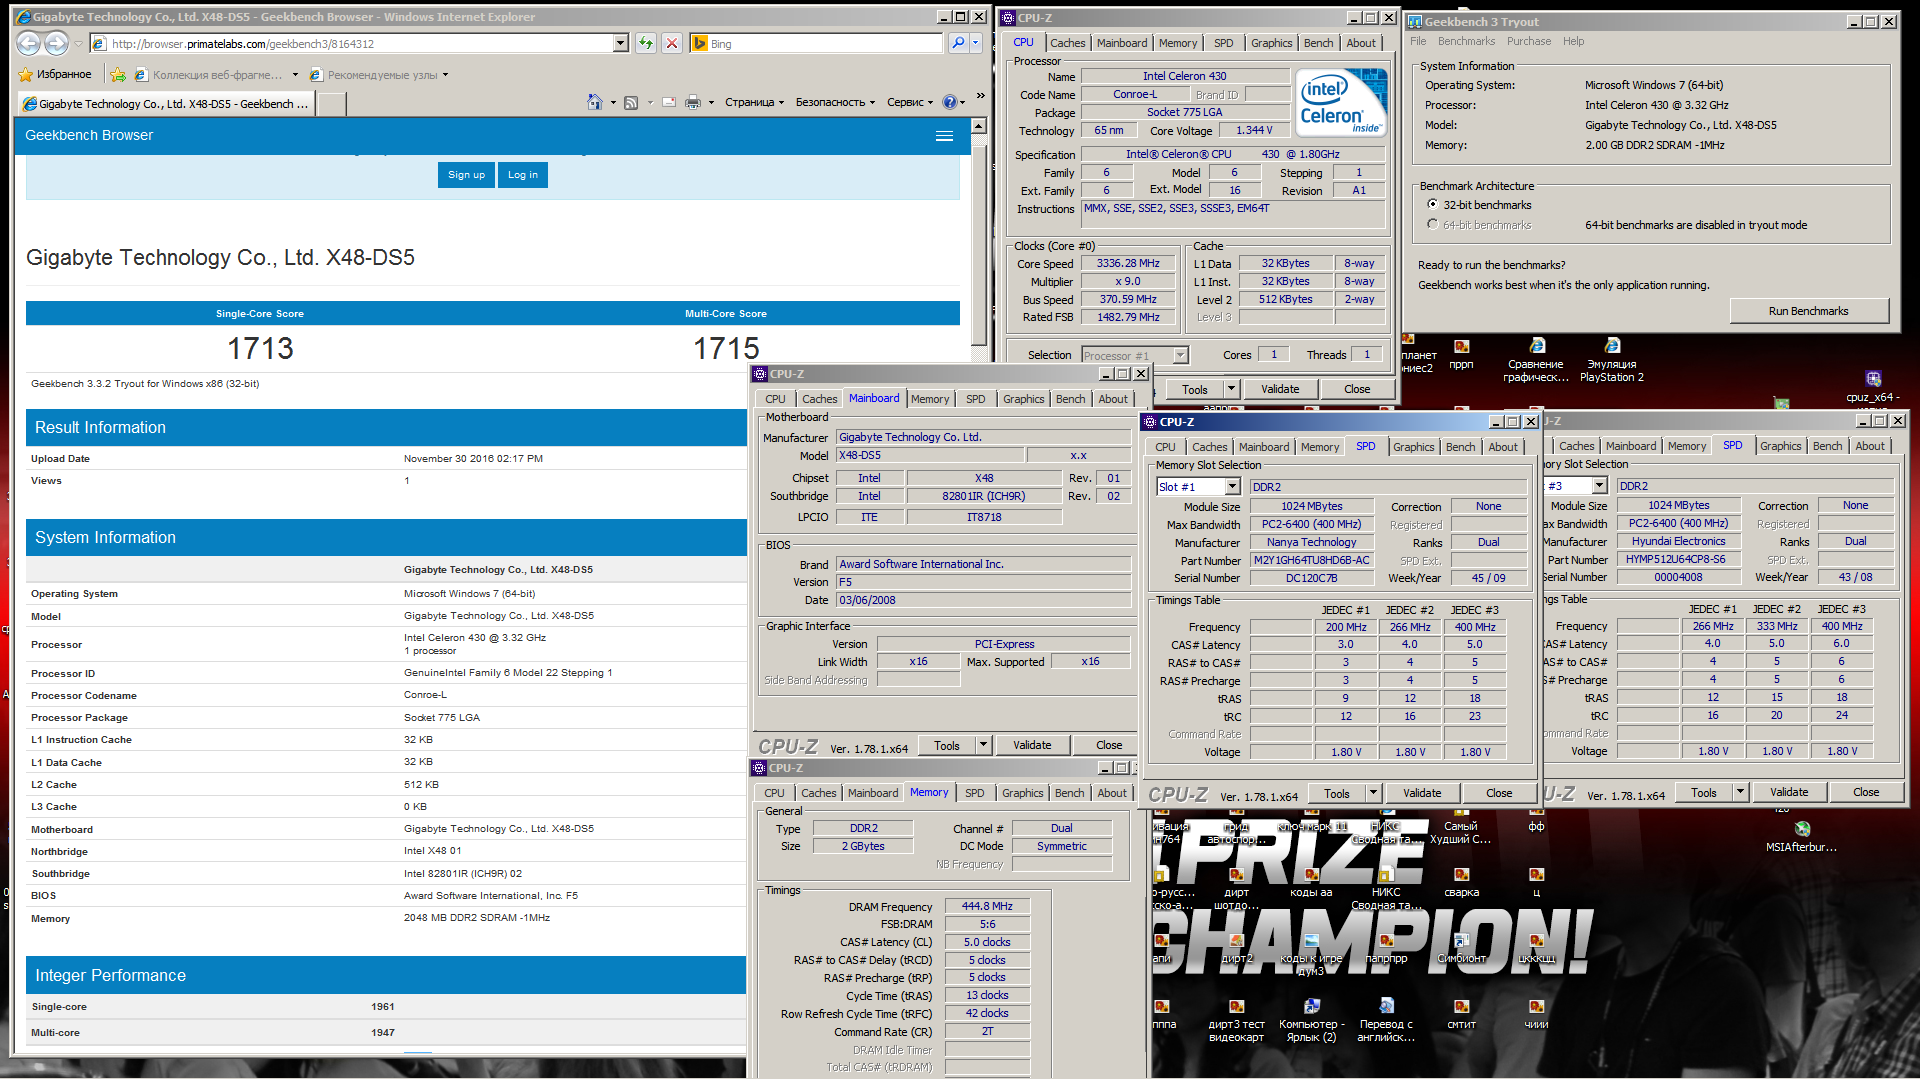Open the Benchmarks menu in Geekbench 3 Tryout
1920x1080 pixels.
[x=1466, y=41]
